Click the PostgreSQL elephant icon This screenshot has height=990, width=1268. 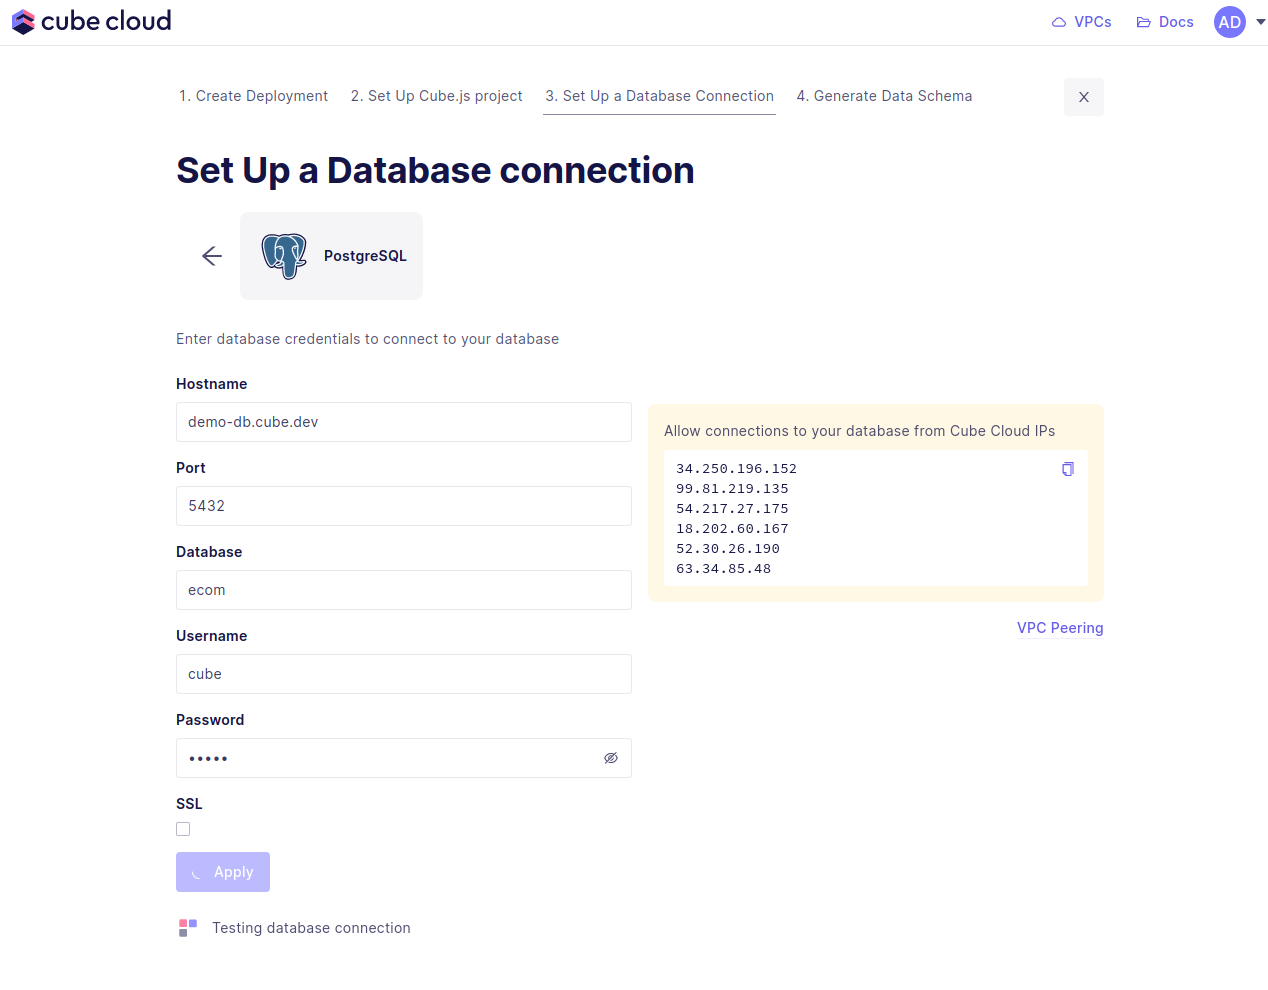pos(284,256)
